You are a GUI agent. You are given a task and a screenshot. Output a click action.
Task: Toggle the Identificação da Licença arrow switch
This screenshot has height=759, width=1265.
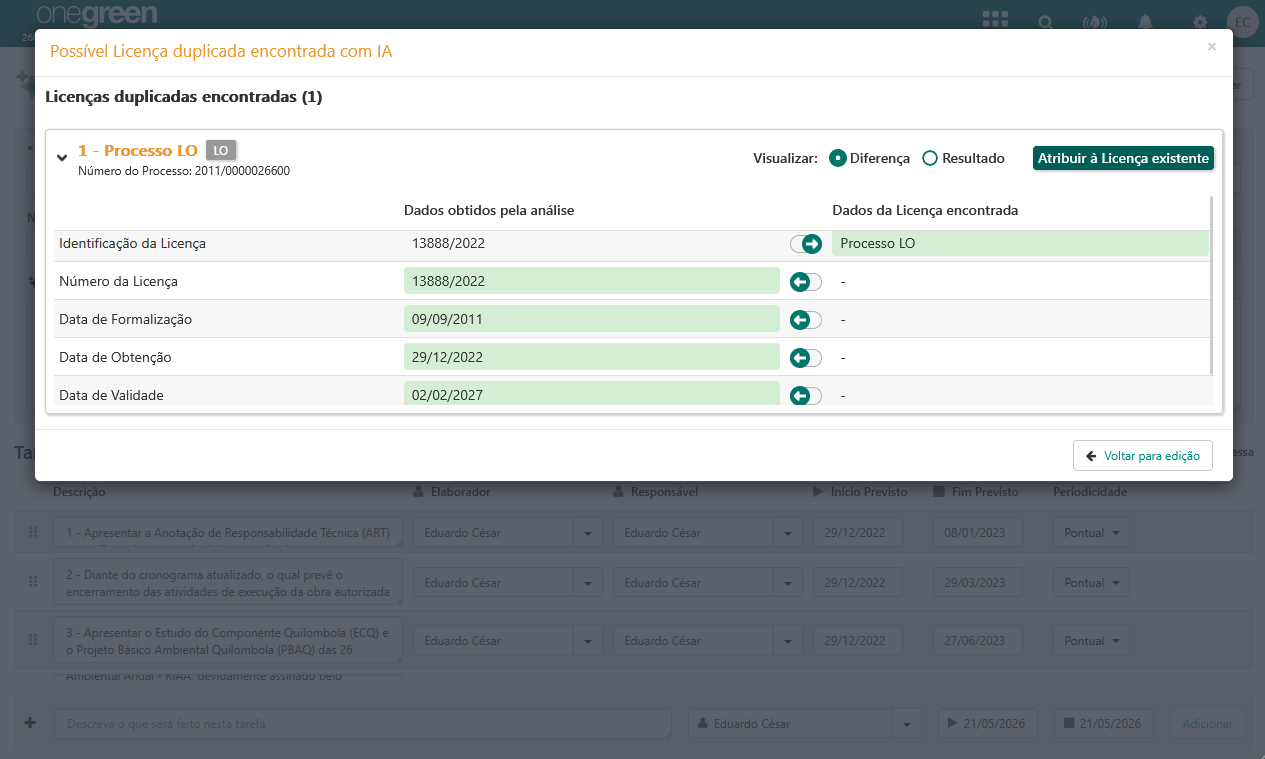tap(806, 244)
